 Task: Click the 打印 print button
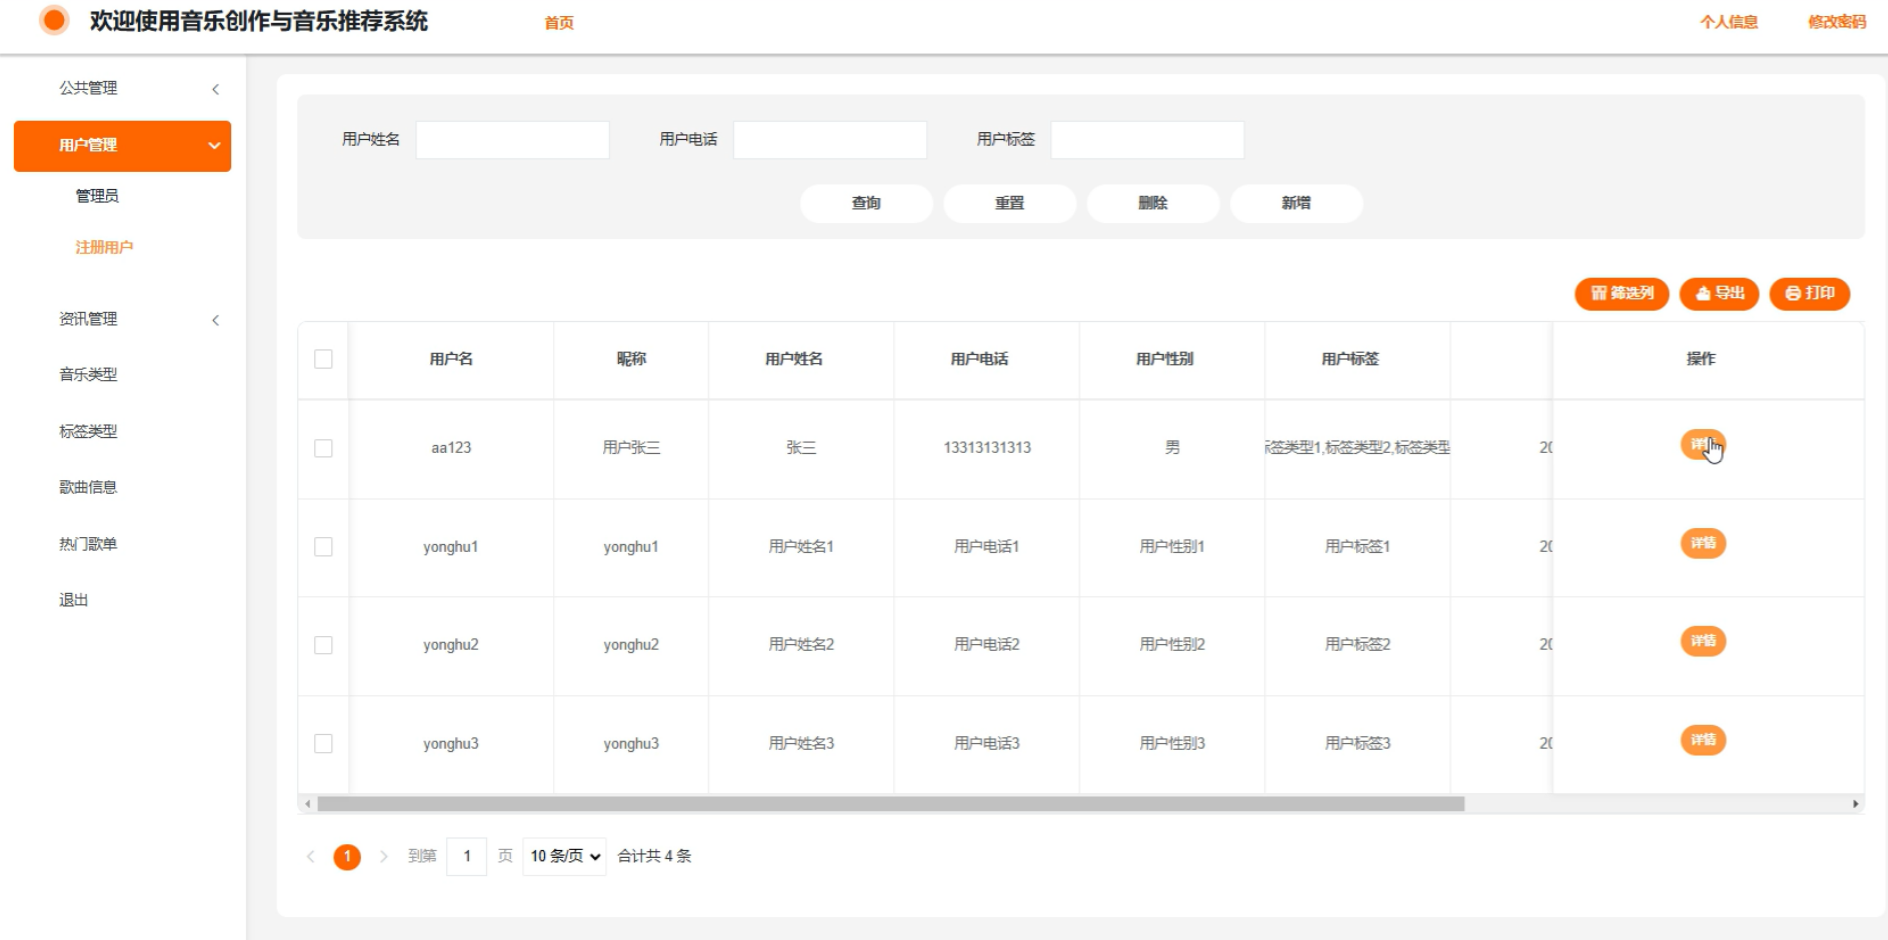pos(1809,293)
